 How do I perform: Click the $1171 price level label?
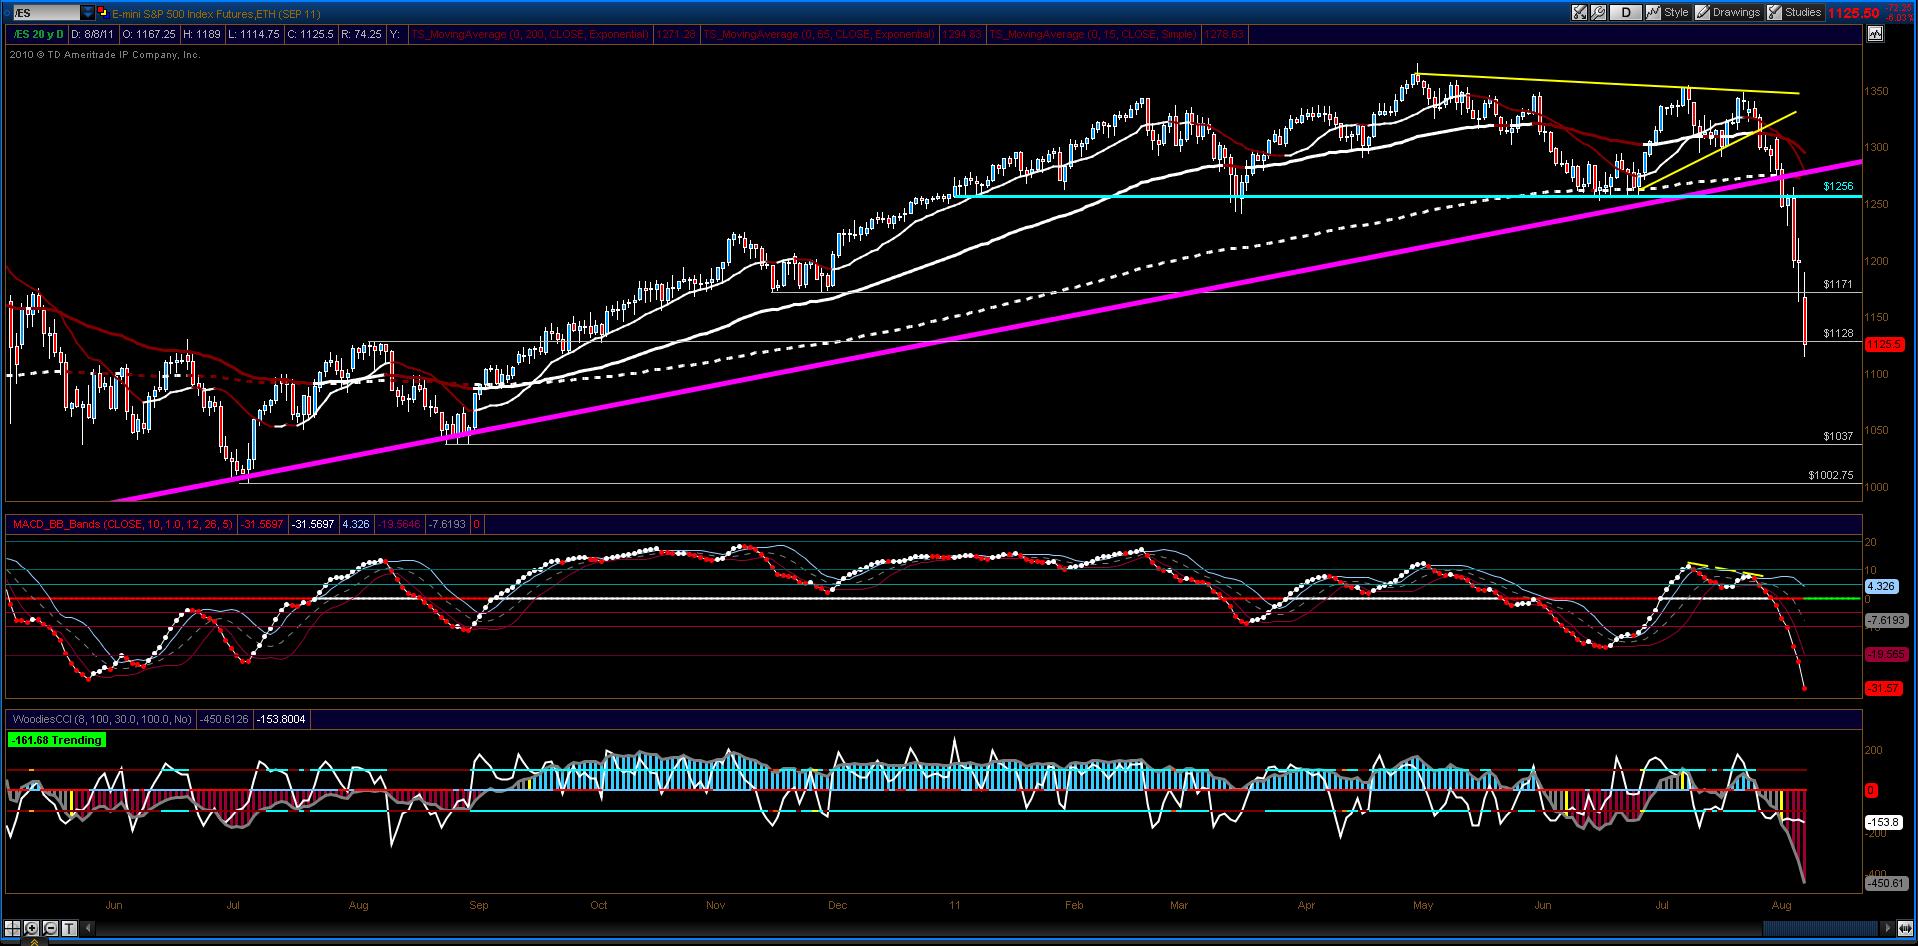[1838, 284]
